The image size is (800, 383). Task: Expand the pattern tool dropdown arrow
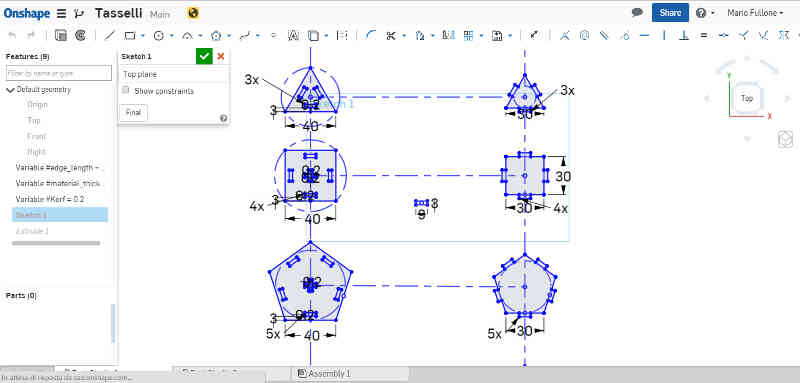point(482,35)
